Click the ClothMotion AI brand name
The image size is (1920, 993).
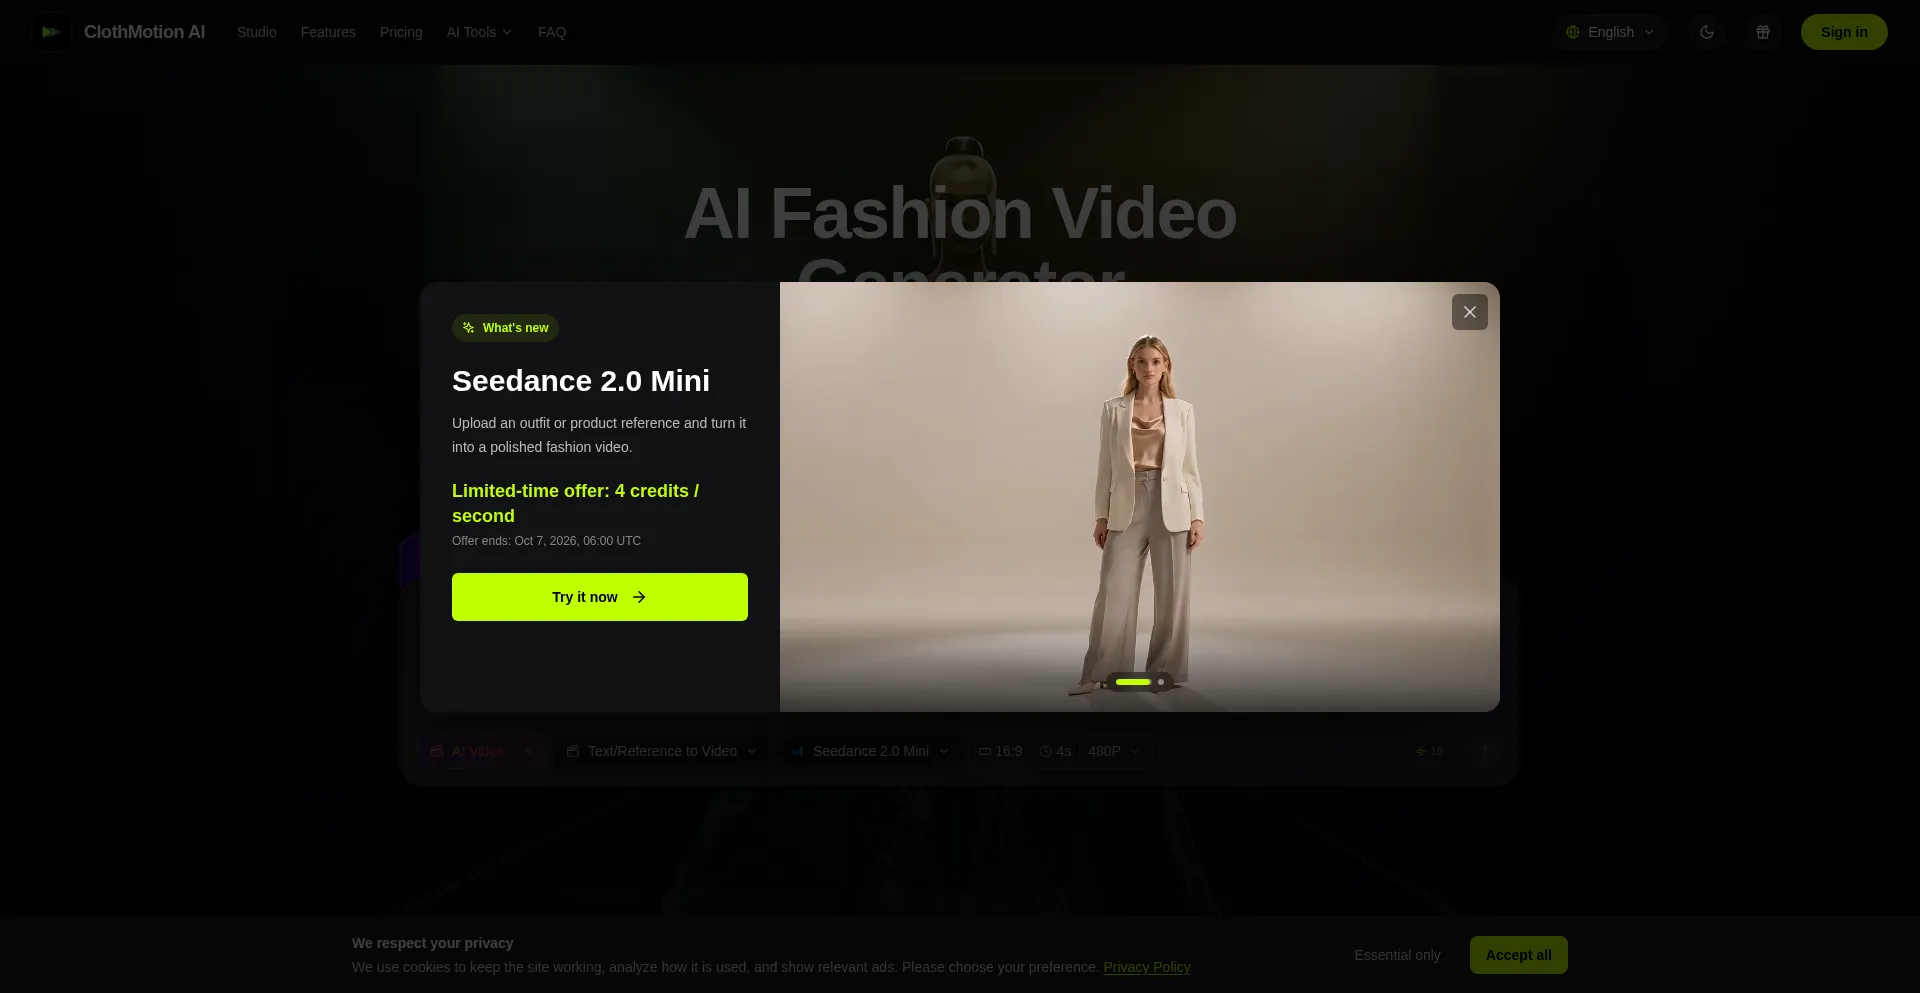pos(144,32)
